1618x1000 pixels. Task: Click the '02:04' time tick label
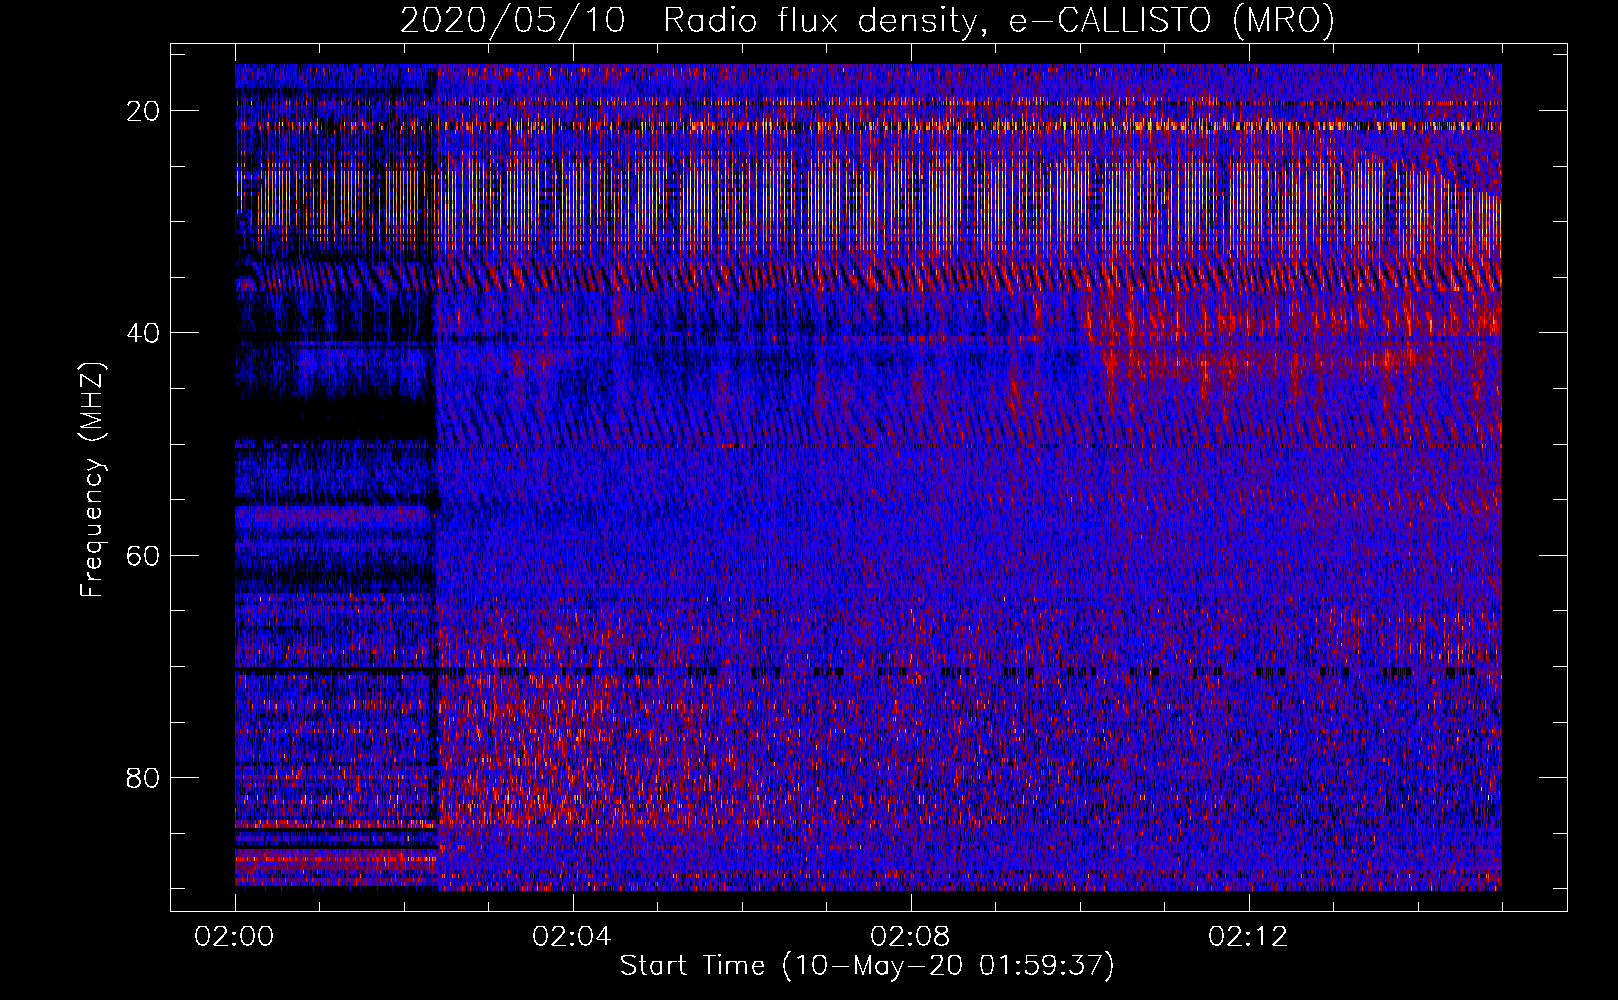coord(572,937)
